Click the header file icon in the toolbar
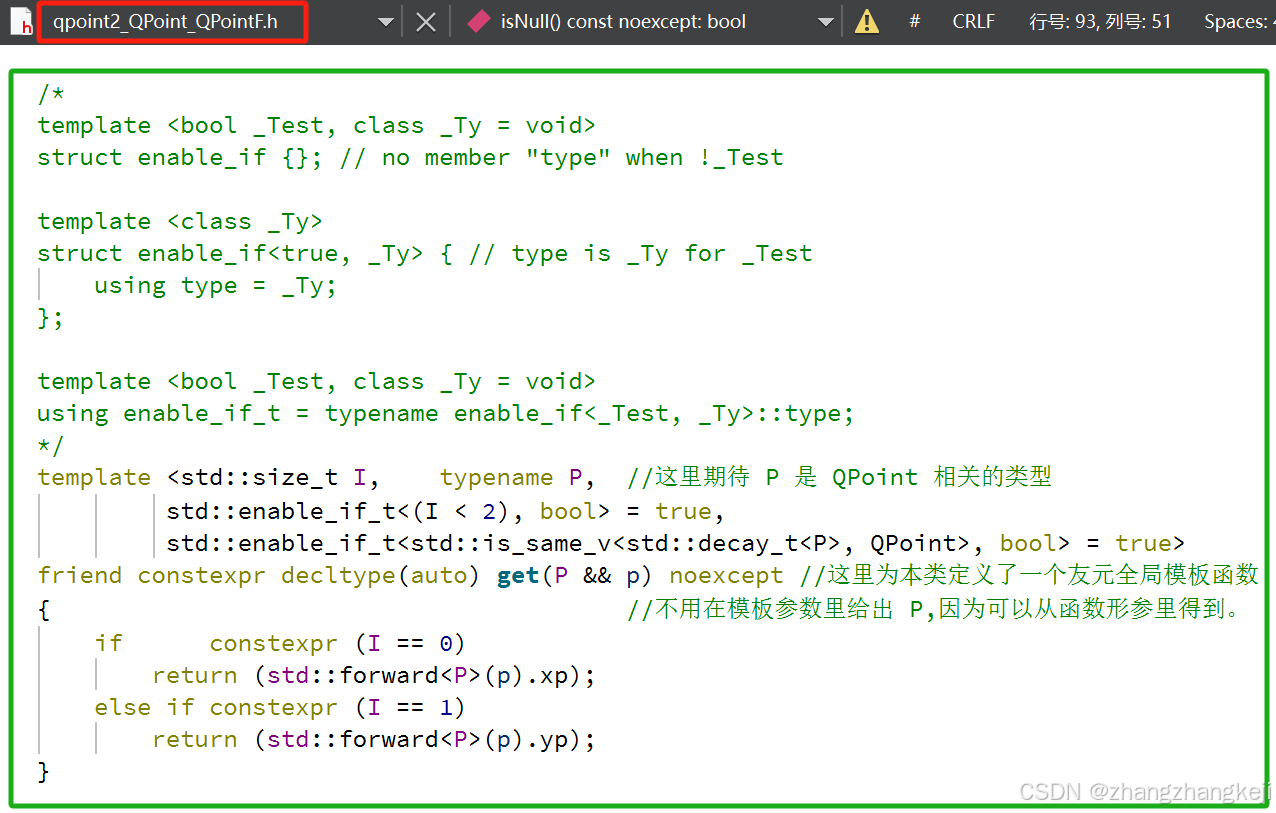 pos(20,21)
